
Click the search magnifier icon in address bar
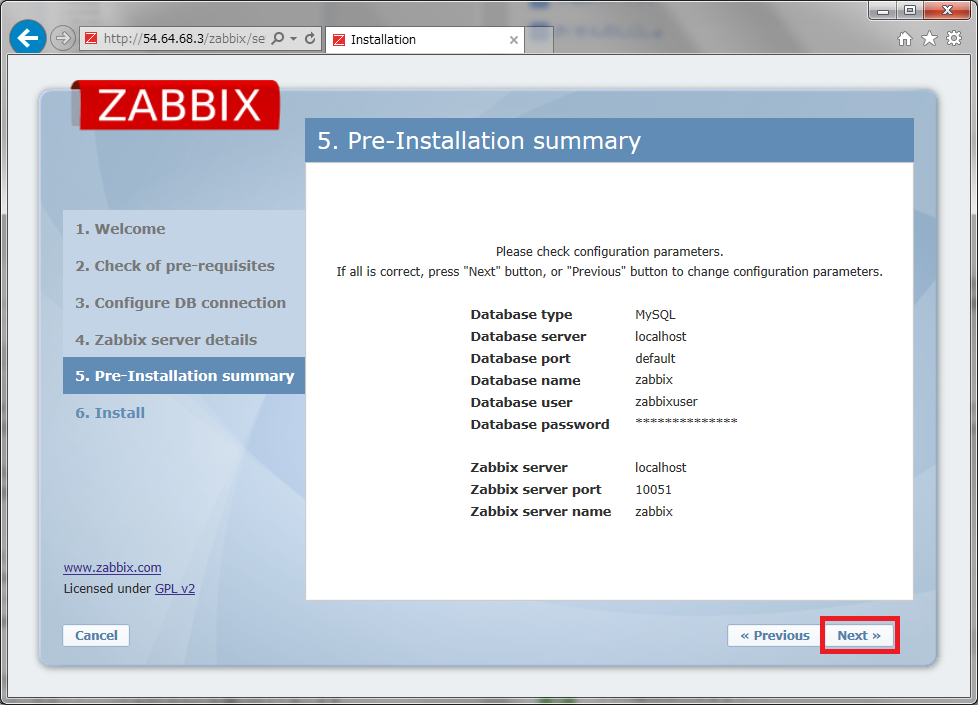click(278, 39)
